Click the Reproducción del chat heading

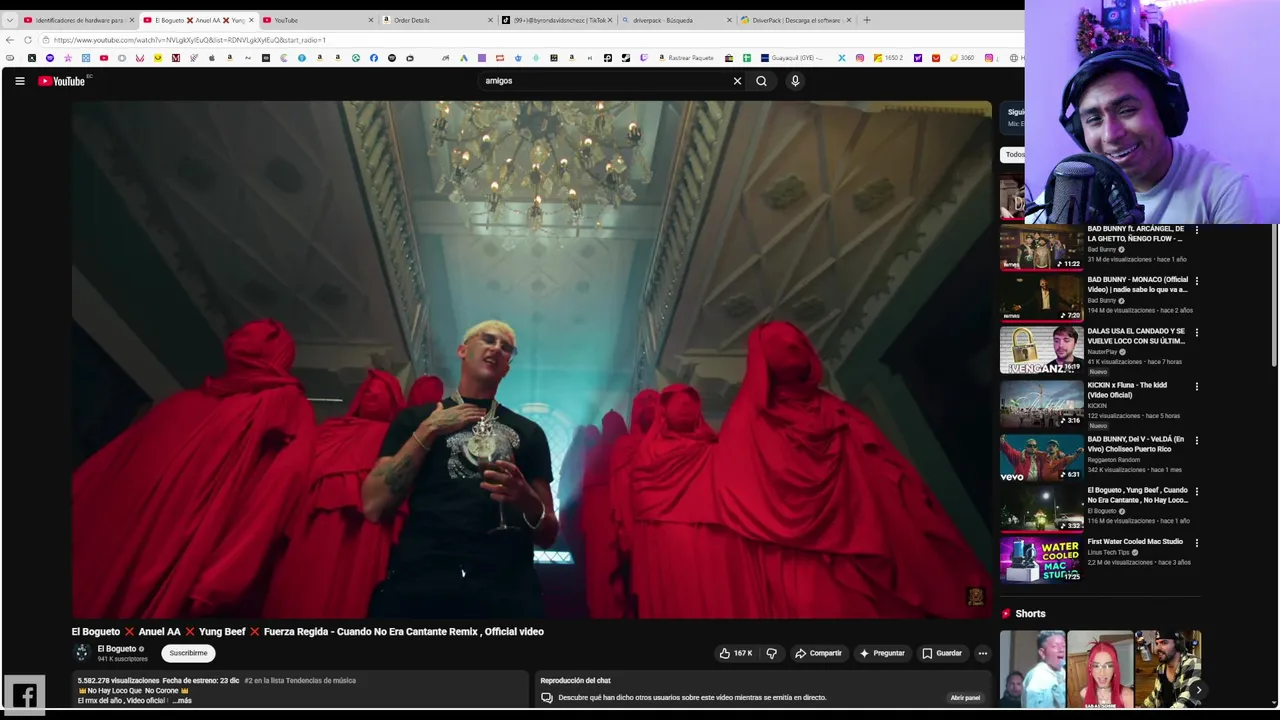click(x=575, y=681)
